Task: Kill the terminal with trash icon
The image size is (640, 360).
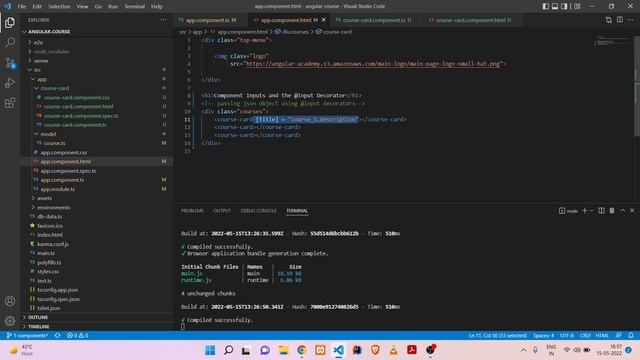Action: (x=612, y=211)
